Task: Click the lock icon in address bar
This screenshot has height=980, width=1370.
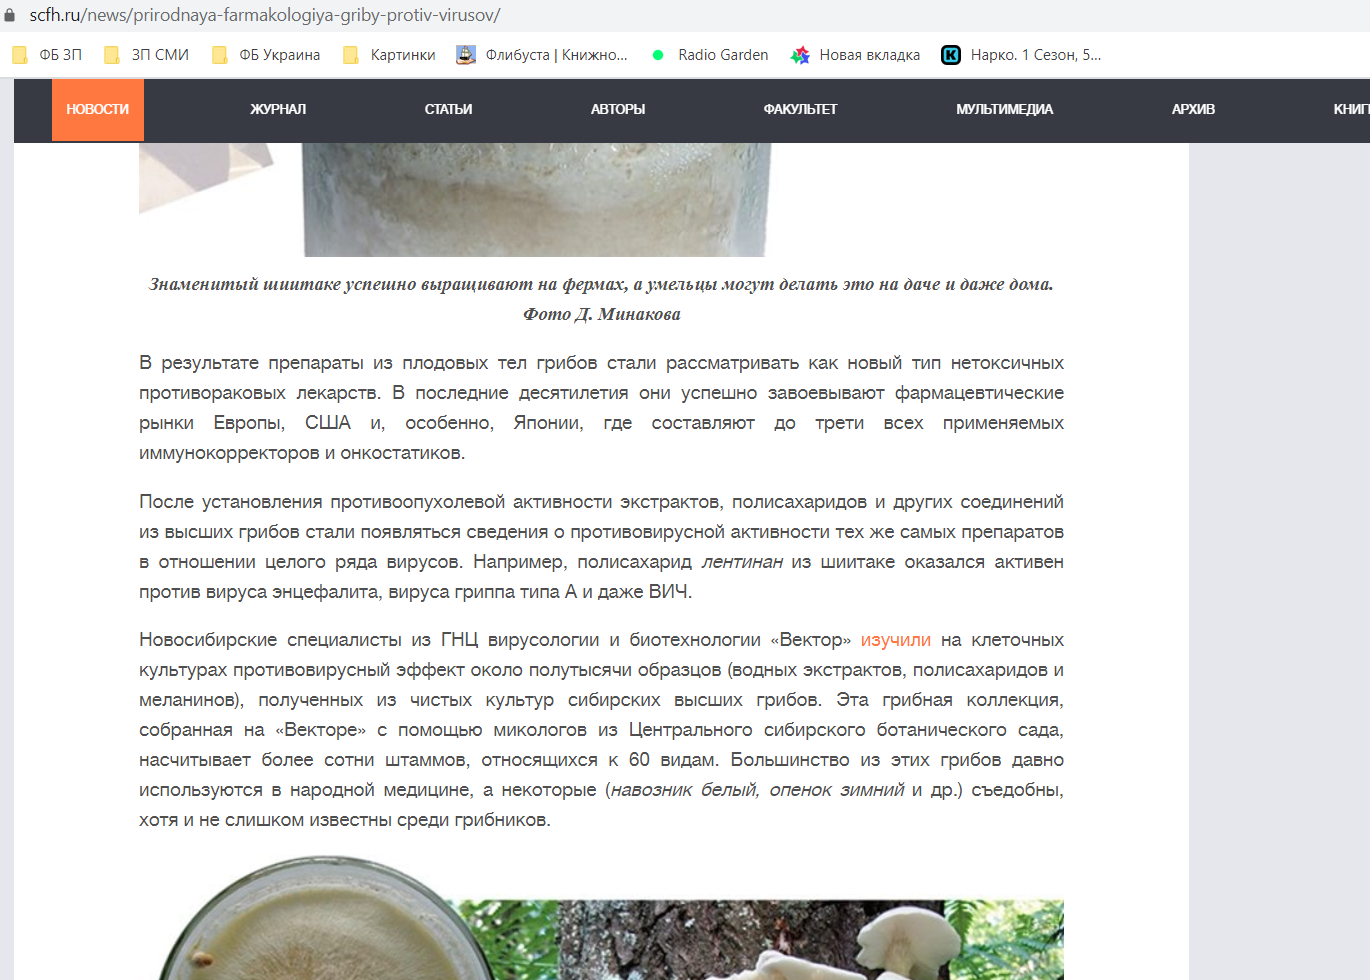Action: [x=10, y=16]
